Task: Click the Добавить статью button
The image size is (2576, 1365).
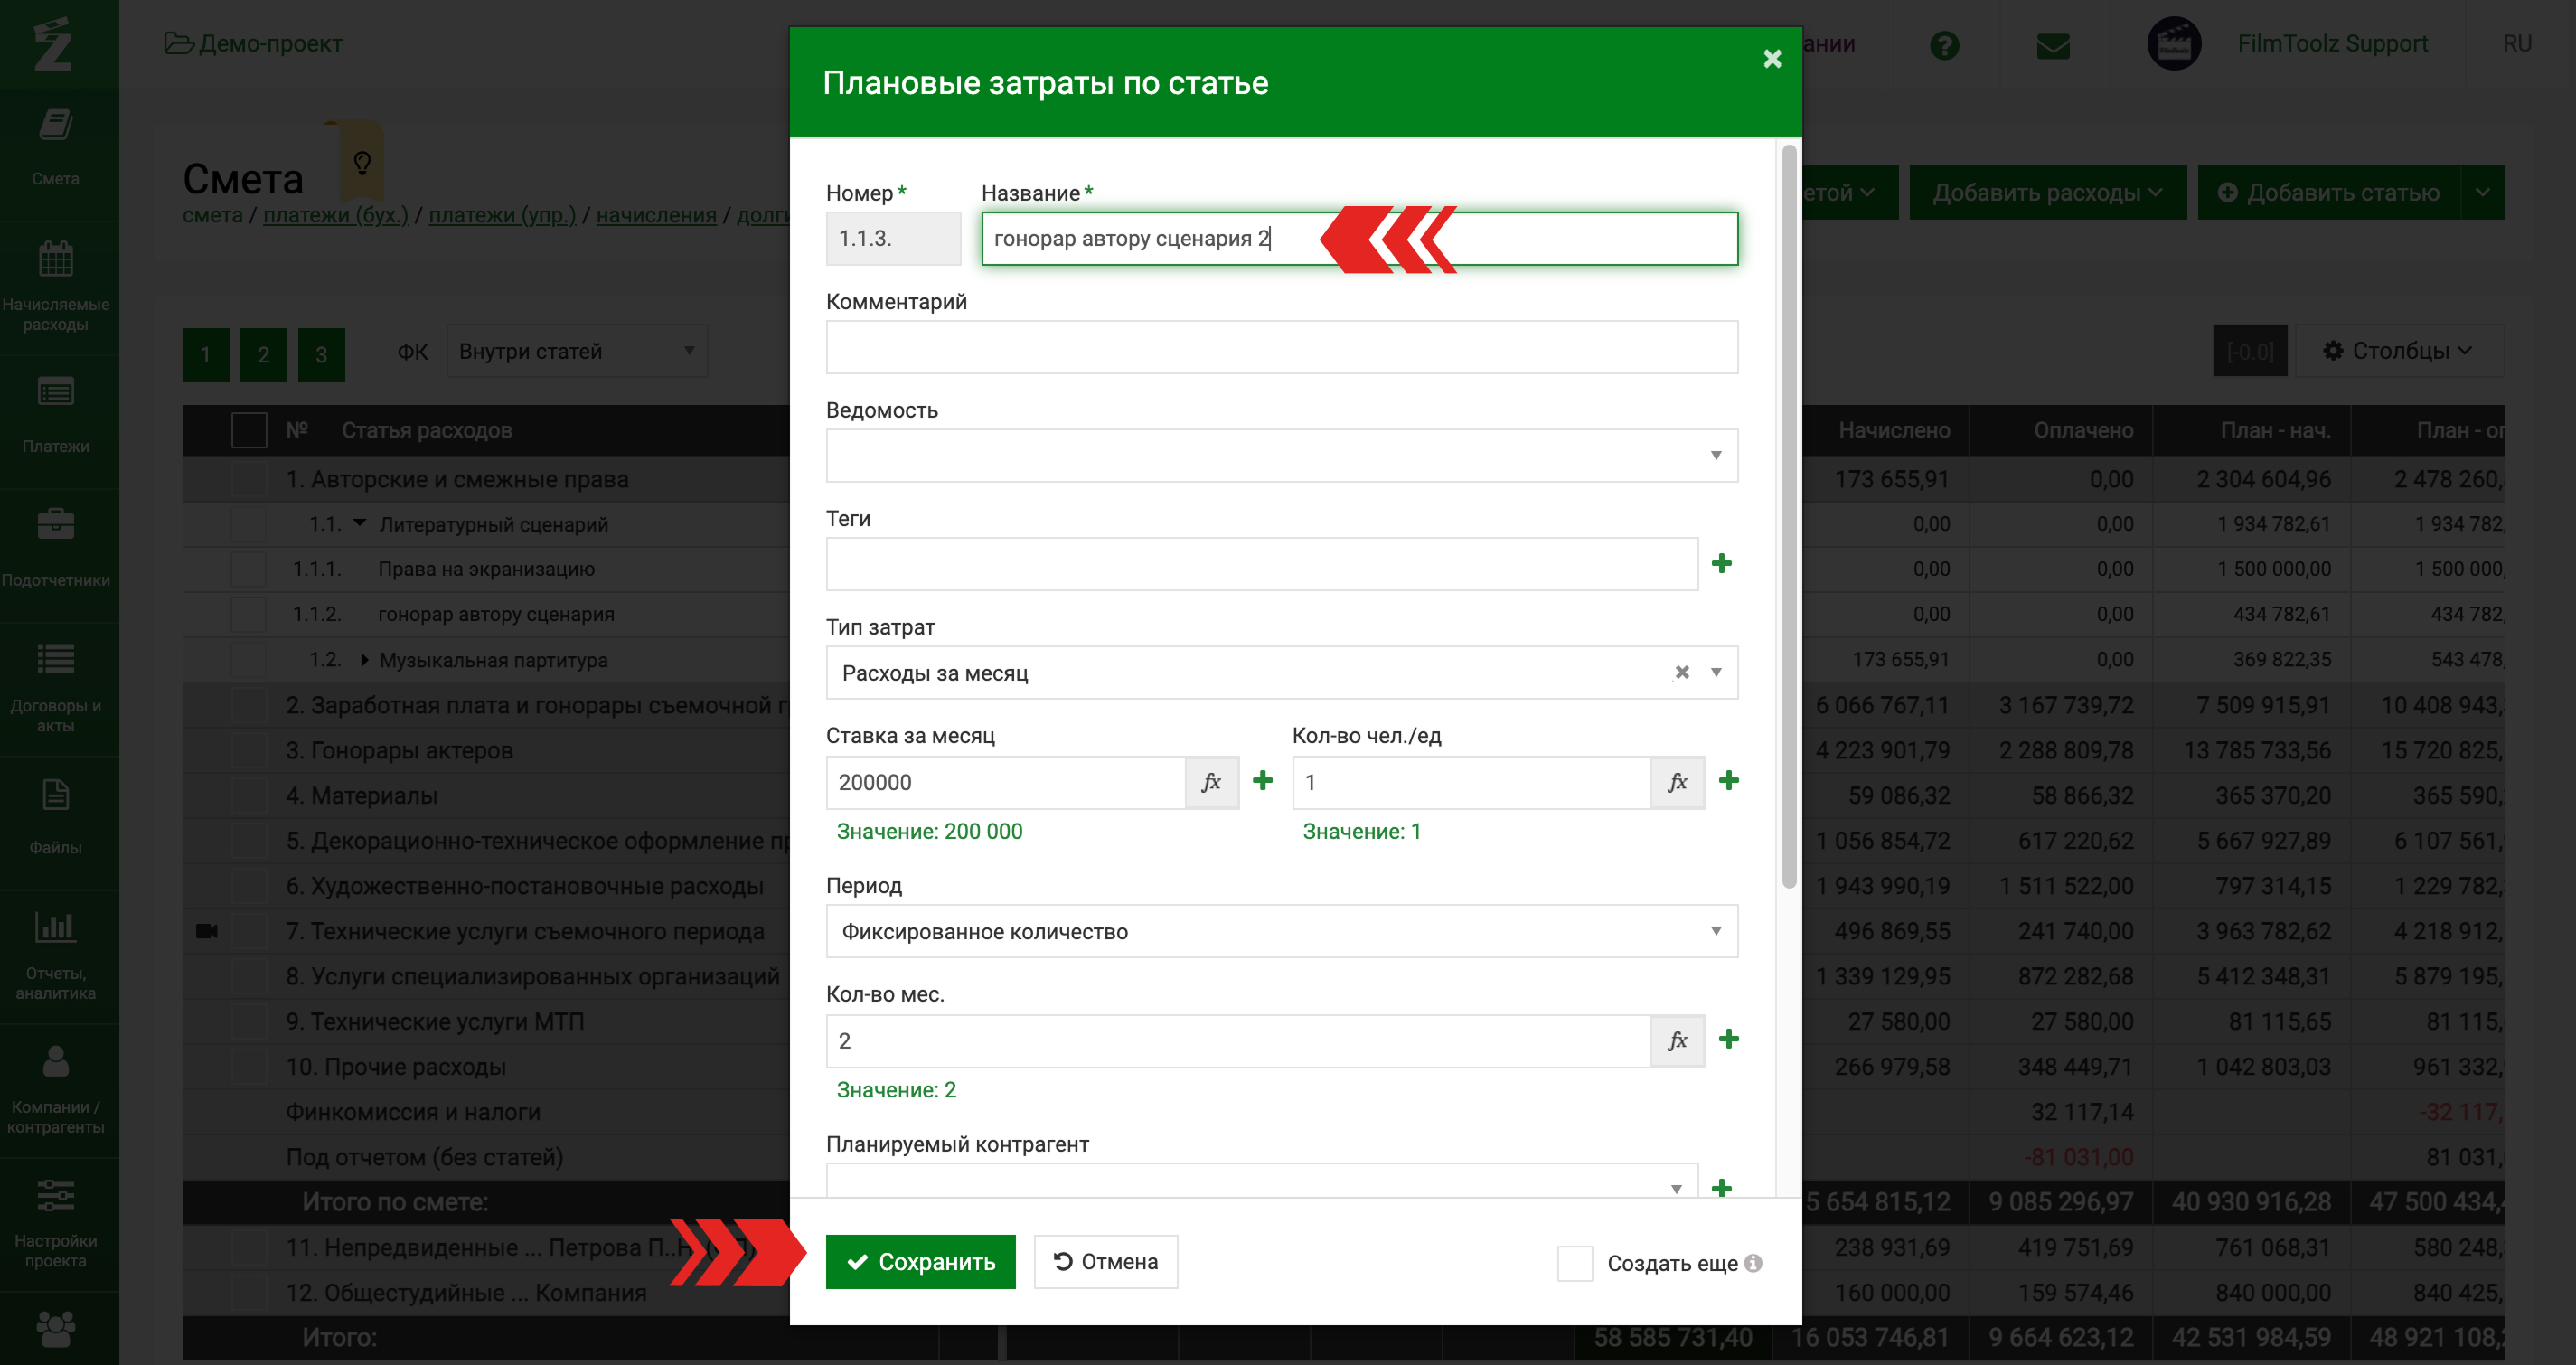Action: 2329,193
